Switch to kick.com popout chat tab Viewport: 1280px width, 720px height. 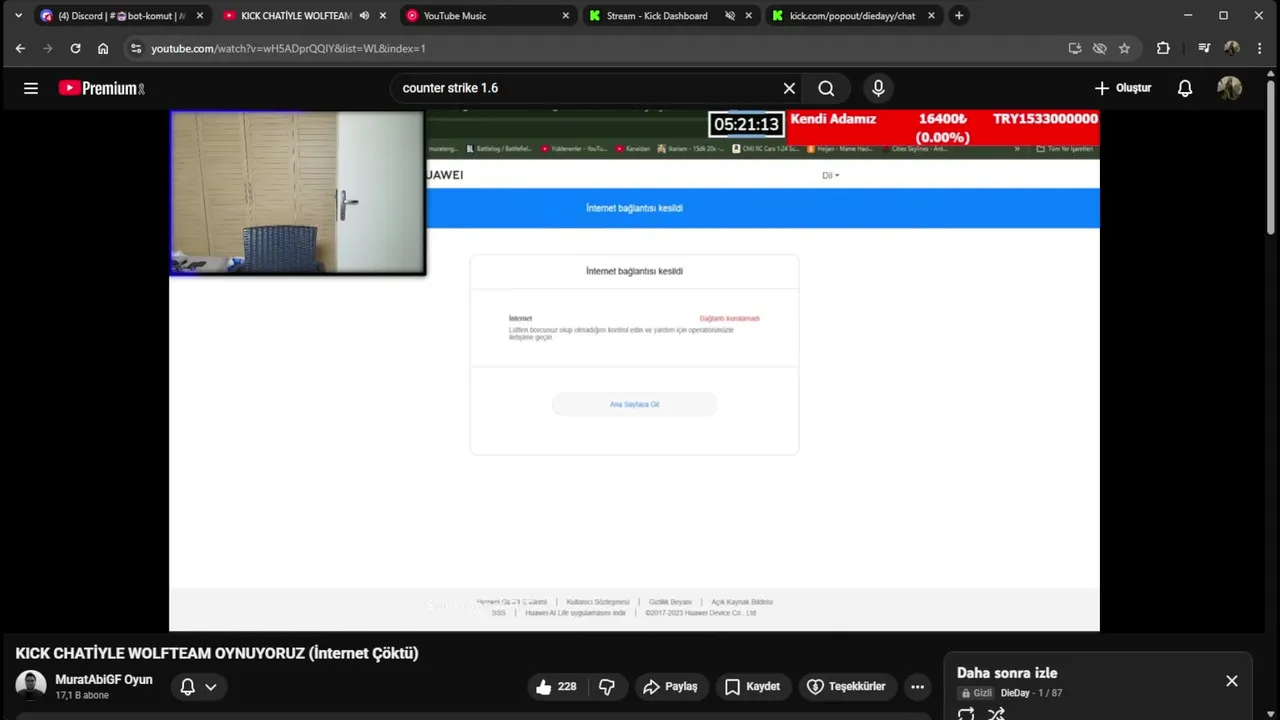coord(852,16)
